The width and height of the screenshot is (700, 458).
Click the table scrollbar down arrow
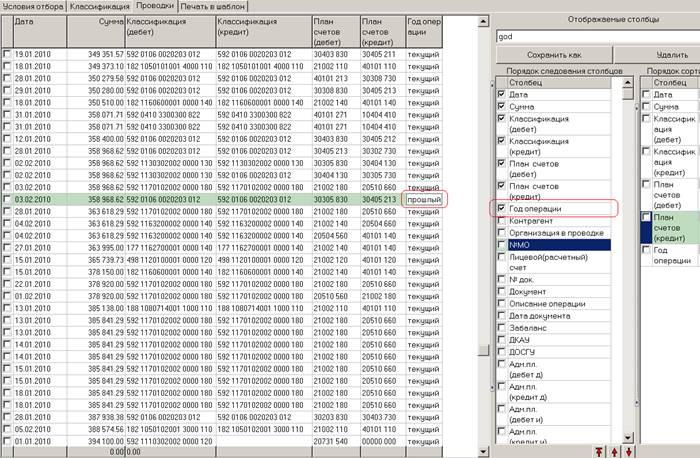[483, 451]
